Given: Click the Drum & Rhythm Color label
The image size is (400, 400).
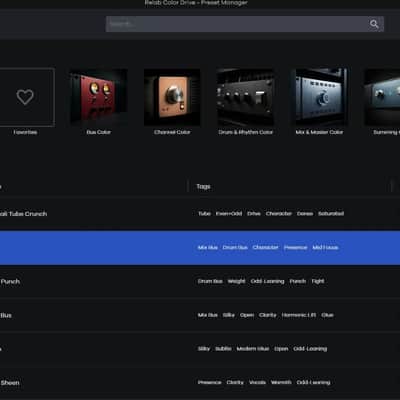Looking at the screenshot, I should (x=246, y=132).
